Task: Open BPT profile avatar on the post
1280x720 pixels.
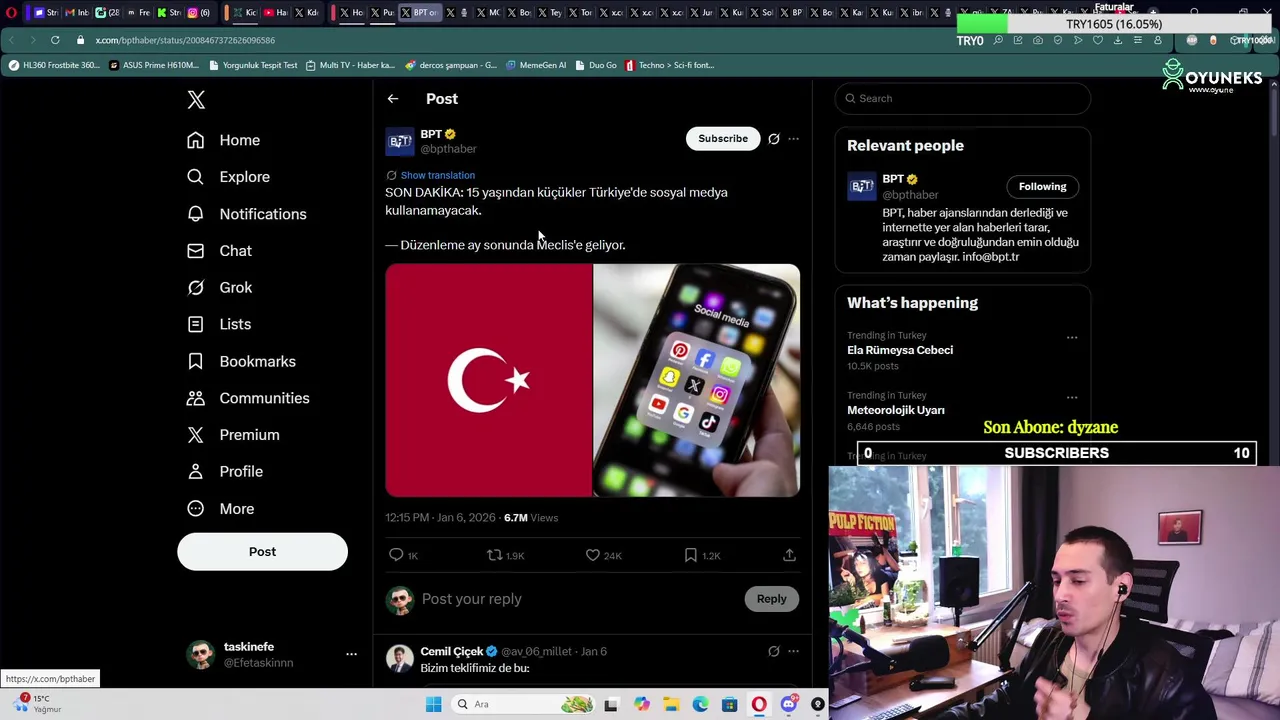Action: pos(399,142)
